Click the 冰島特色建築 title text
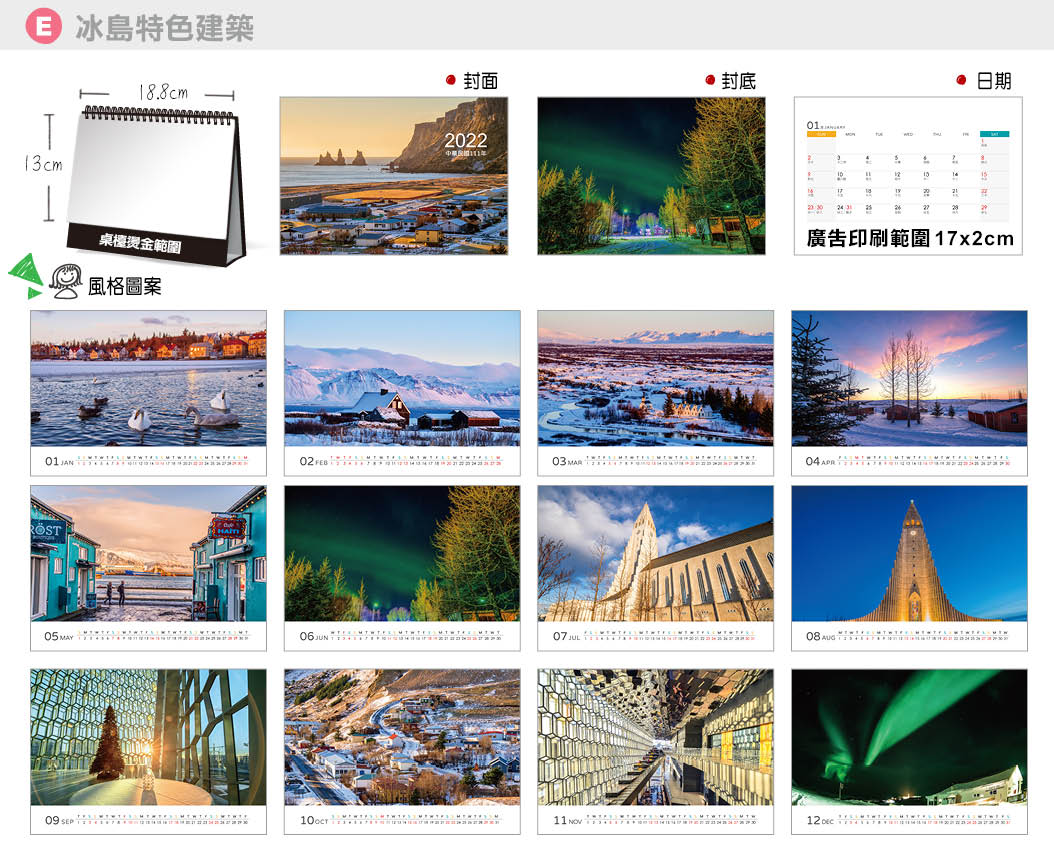The height and width of the screenshot is (855, 1054). 165,27
